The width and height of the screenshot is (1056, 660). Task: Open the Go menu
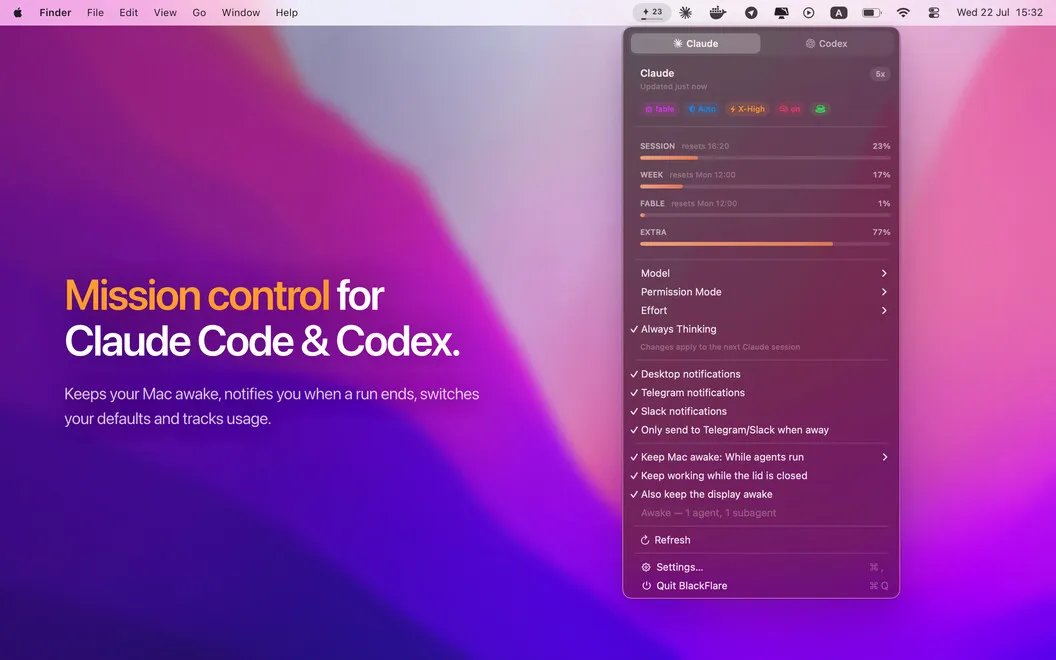pos(199,13)
